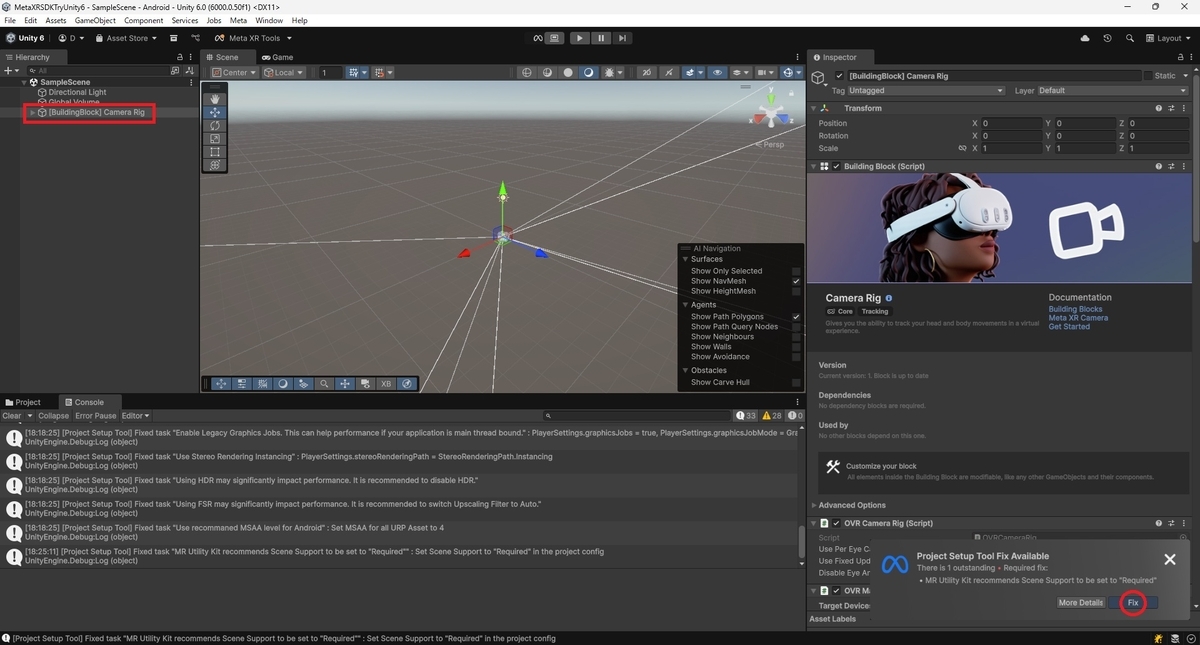The height and width of the screenshot is (645, 1200).
Task: Toggle constrained proportions link for Scale
Action: pos(963,148)
